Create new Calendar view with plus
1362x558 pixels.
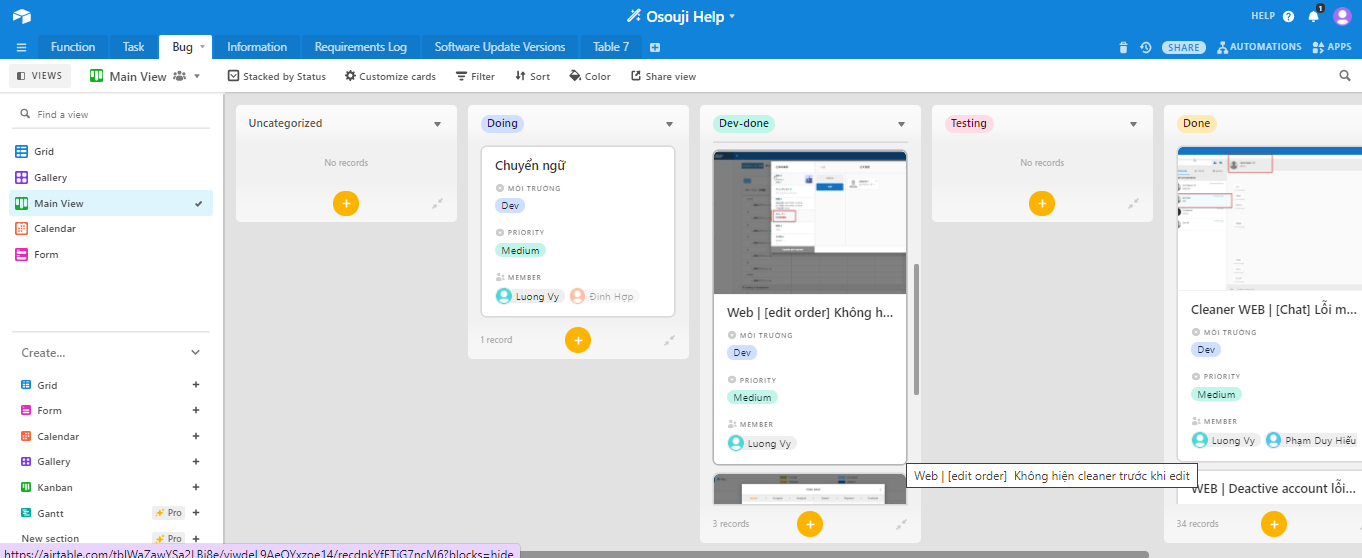click(x=196, y=436)
